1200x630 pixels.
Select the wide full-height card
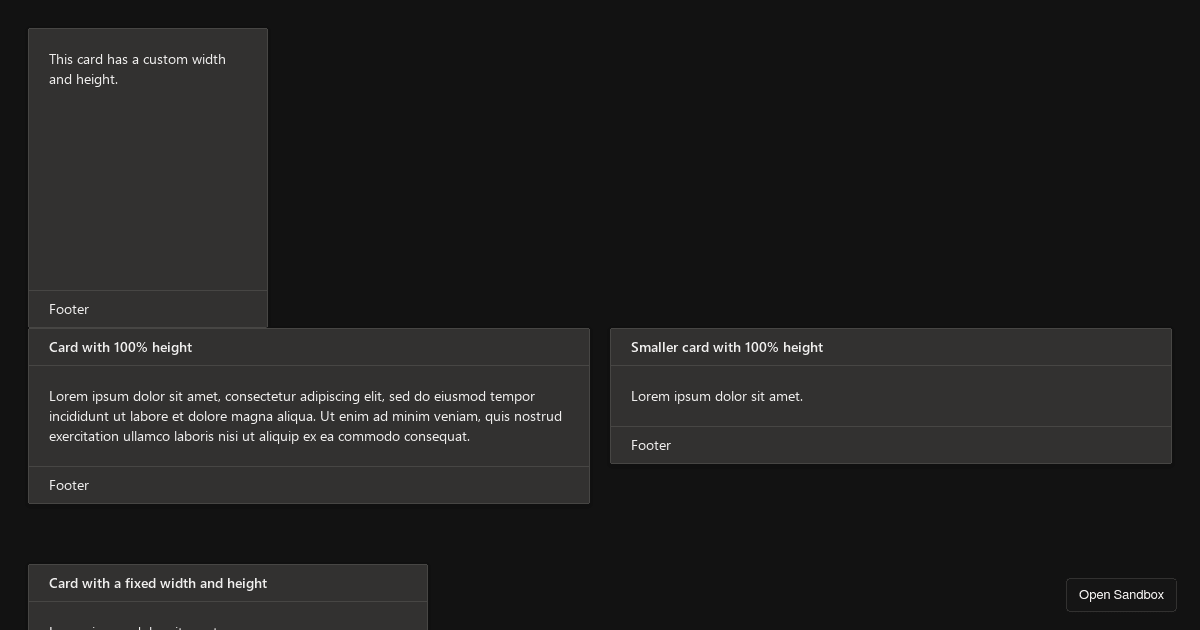point(309,416)
